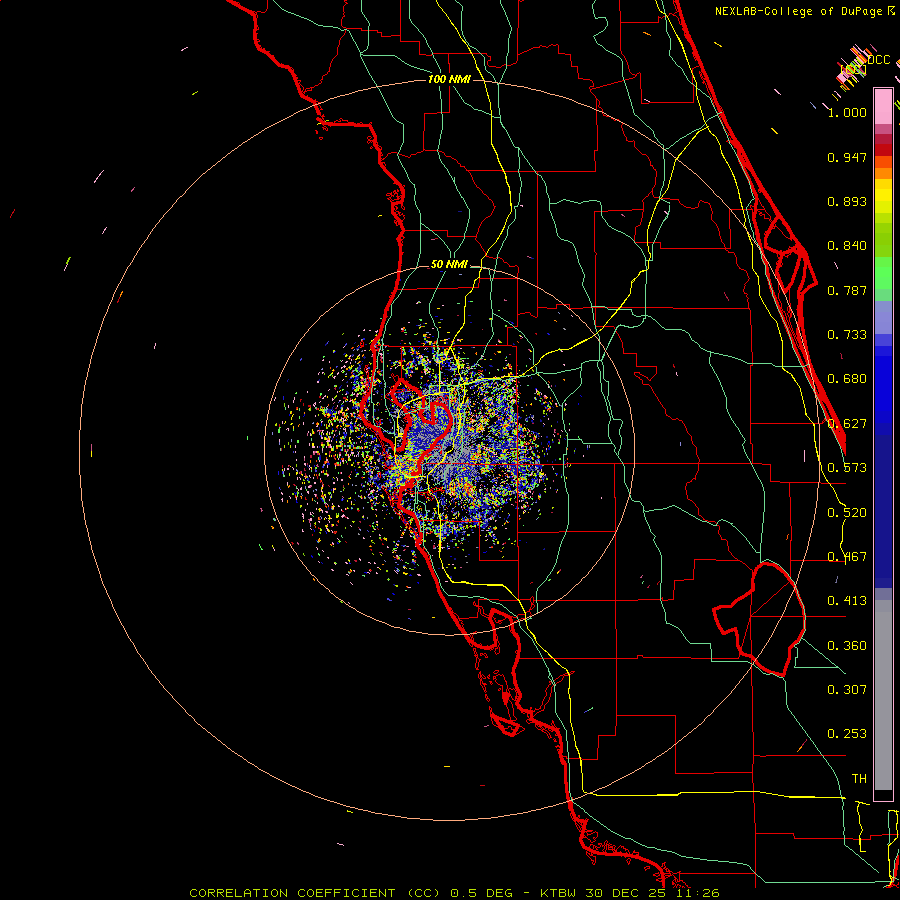Click the 0.680 scale label
This screenshot has height=900, width=900.
coord(847,379)
